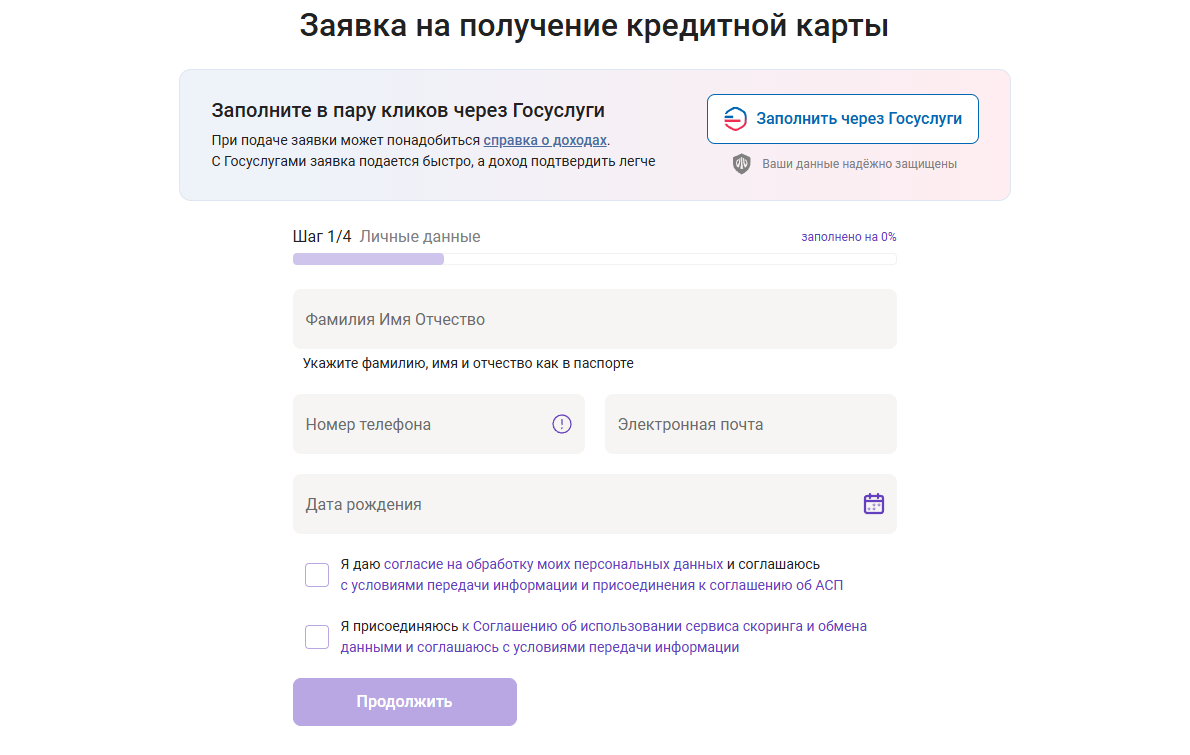Tick the scoring service agreement checkbox
The width and height of the screenshot is (1190, 755).
(317, 637)
